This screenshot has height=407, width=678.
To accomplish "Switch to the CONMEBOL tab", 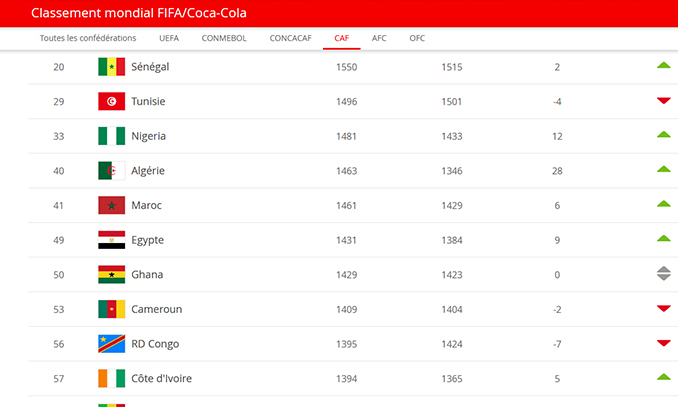I will point(224,38).
